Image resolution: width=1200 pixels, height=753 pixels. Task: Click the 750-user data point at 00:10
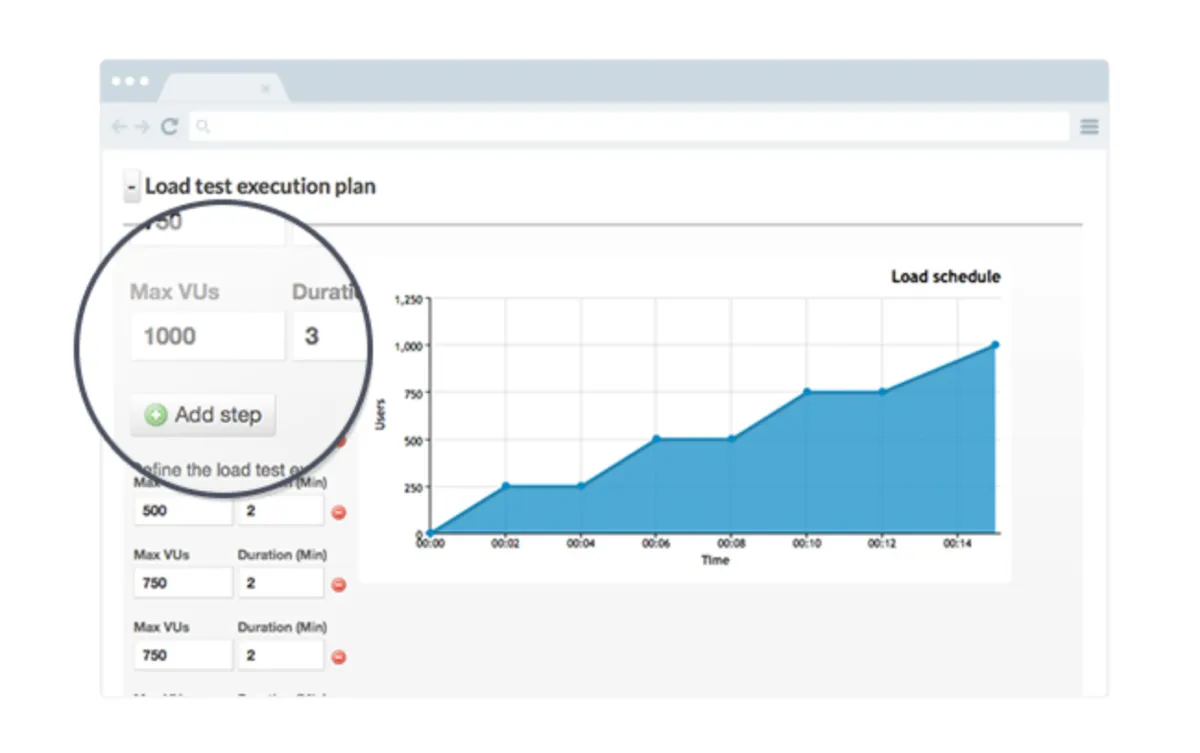pos(807,392)
